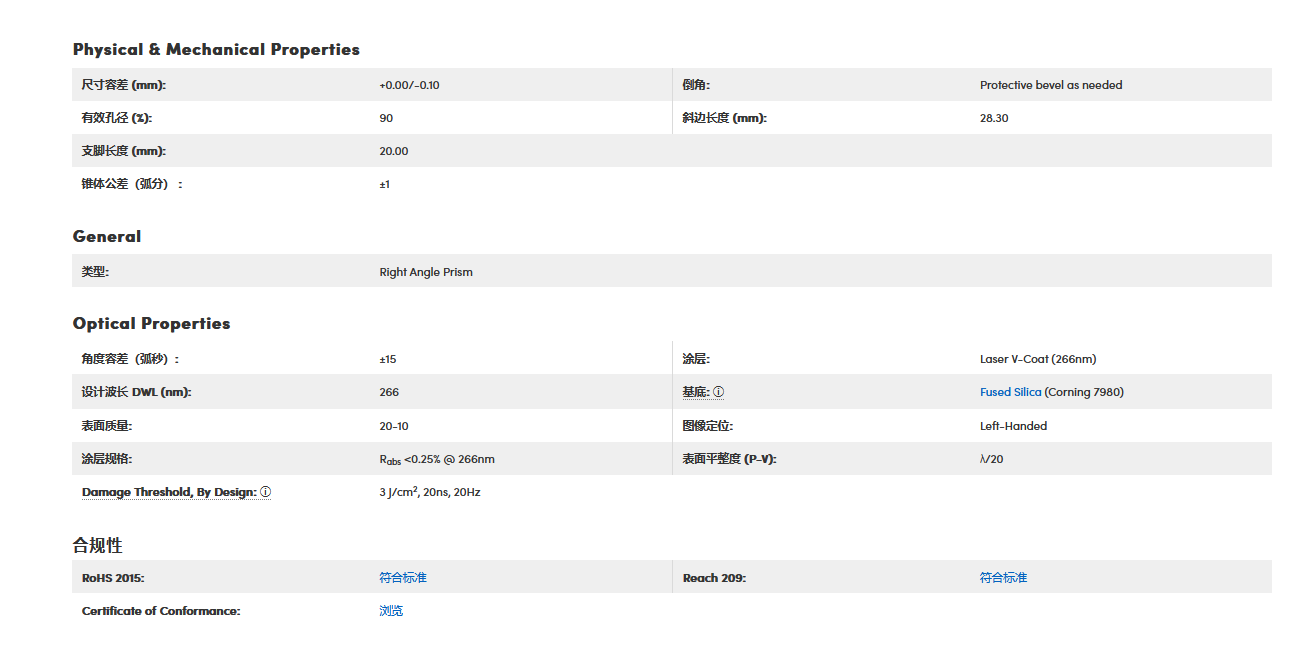Screen dimensions: 1292x656
Task: Click the Rabs <0.25% @ 266nm value
Action: click(x=437, y=460)
